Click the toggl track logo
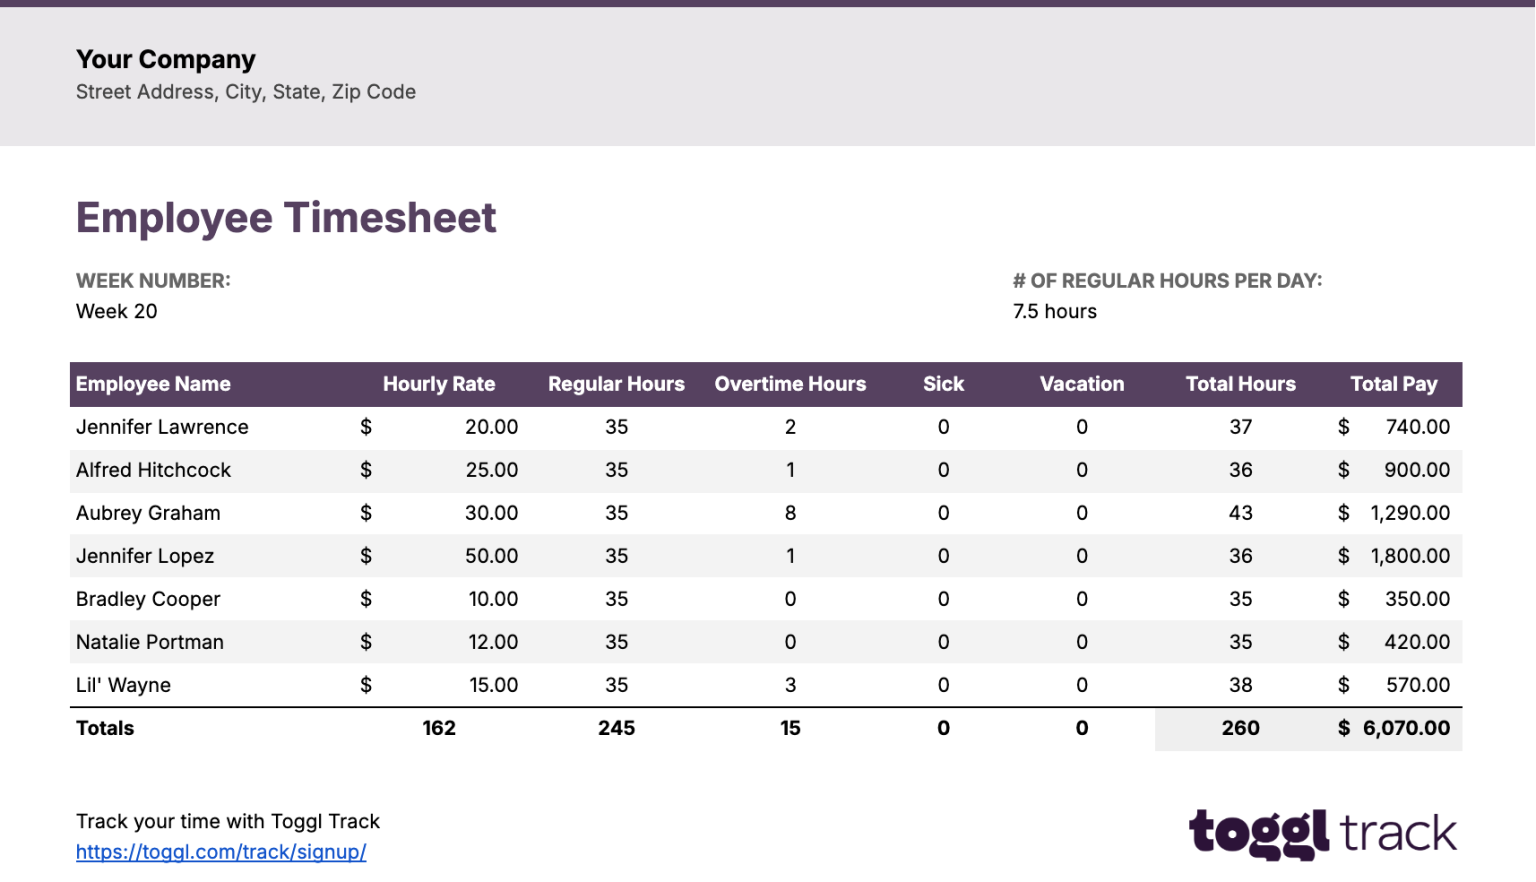 coord(1319,833)
